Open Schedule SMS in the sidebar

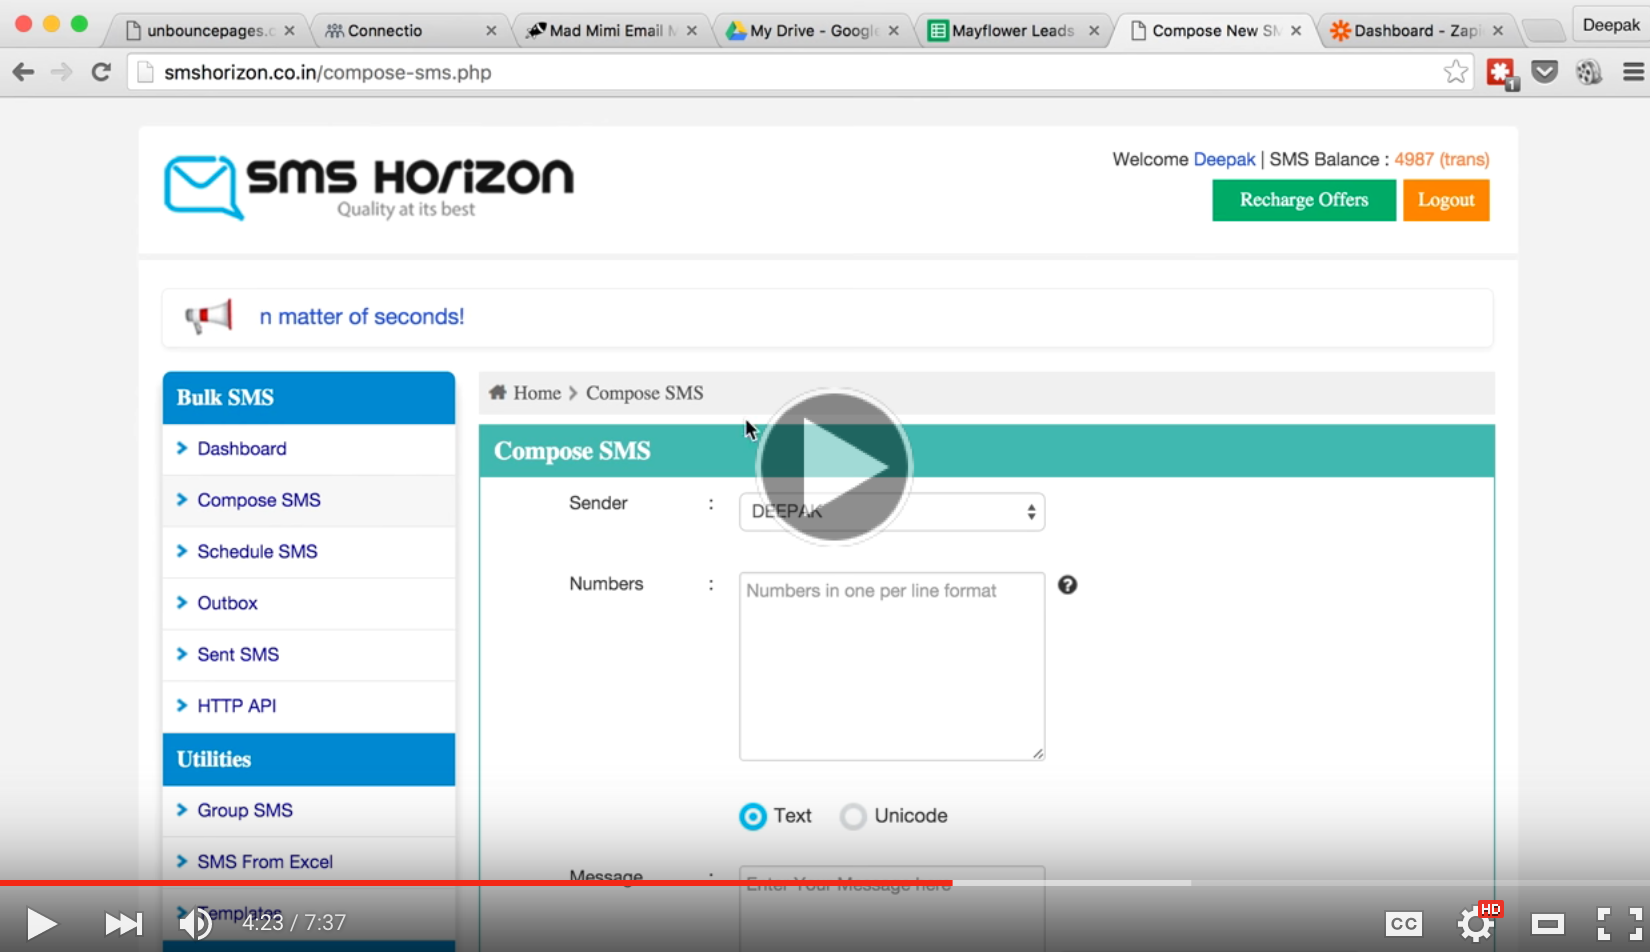click(x=257, y=552)
